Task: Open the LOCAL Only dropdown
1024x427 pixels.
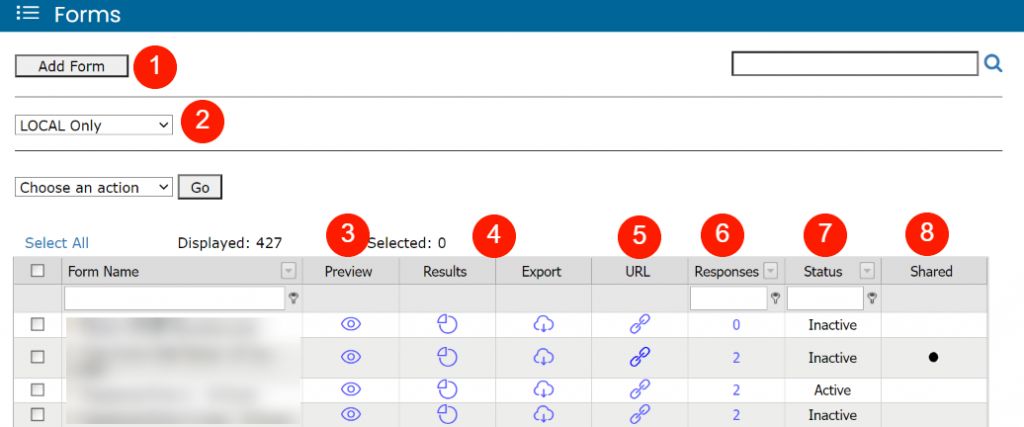Action: (94, 125)
